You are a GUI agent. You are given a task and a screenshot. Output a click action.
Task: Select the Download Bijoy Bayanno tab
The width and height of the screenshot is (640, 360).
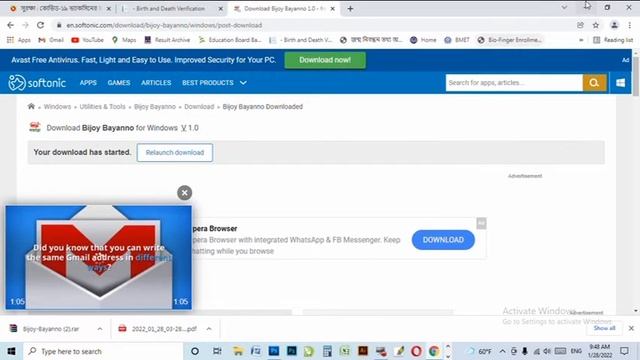[x=284, y=9]
